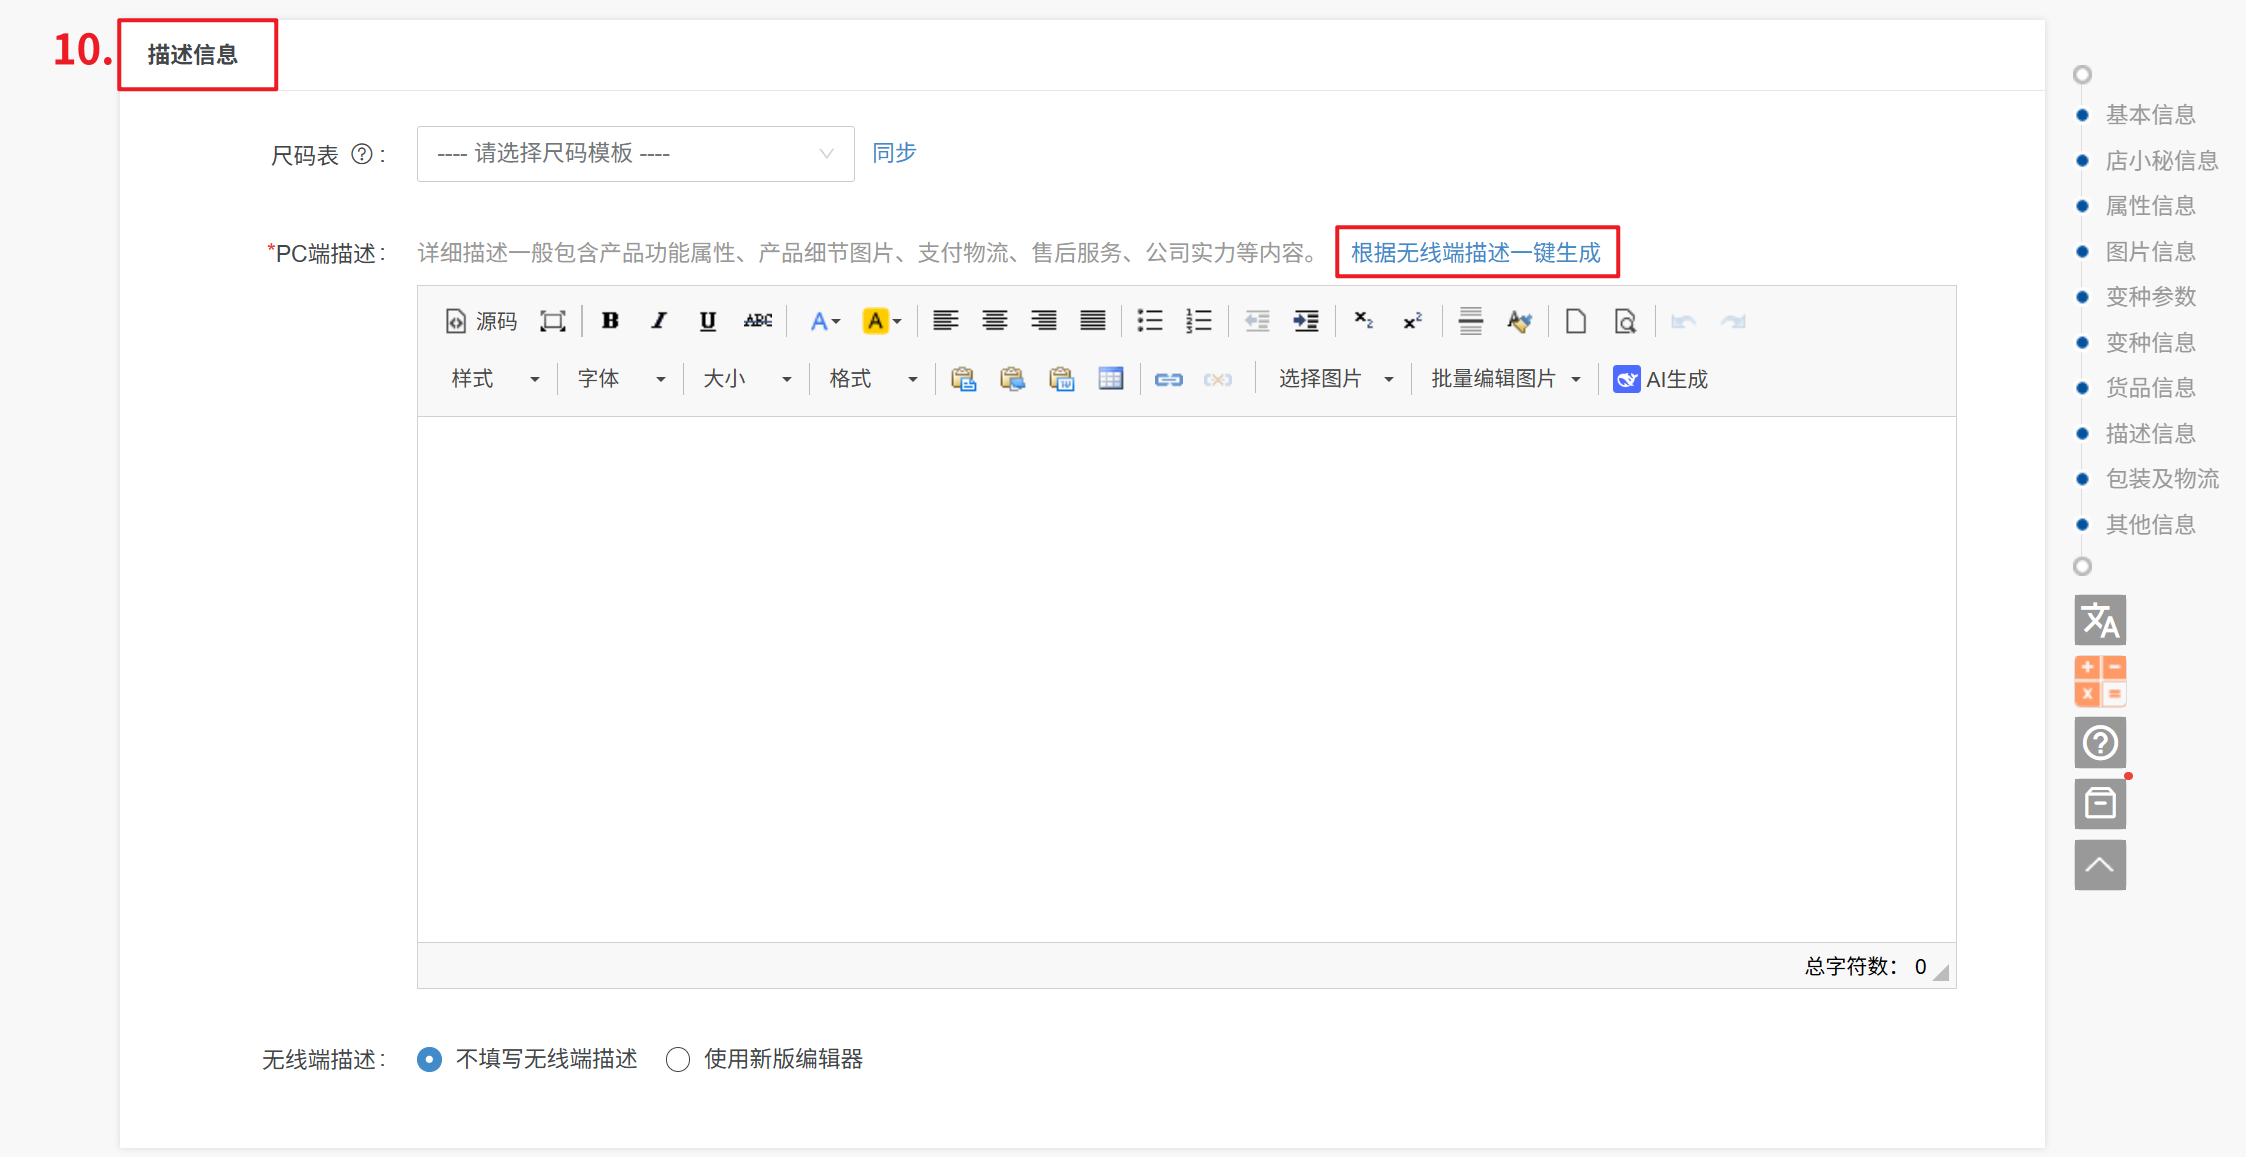The image size is (2246, 1157).
Task: Click the scroll-to-top arrow button
Action: pos(2099,865)
